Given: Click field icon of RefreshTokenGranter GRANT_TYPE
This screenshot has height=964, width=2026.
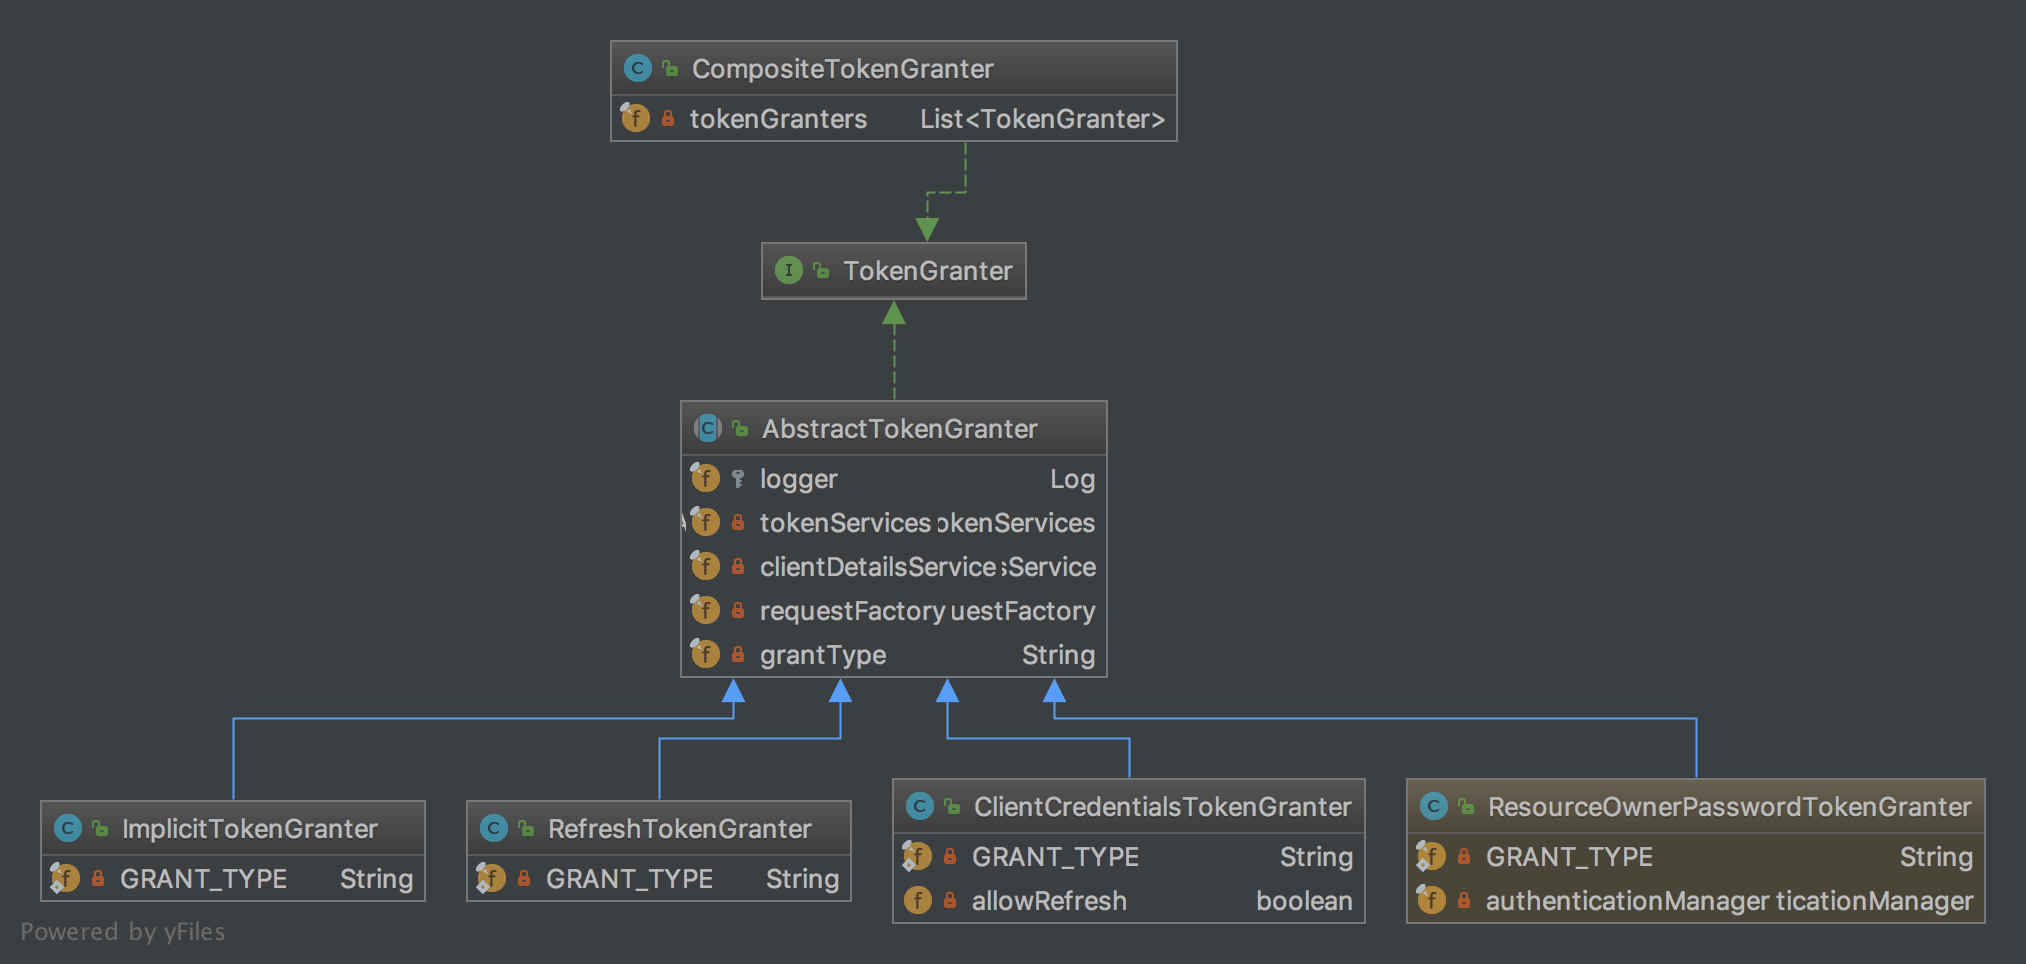Looking at the screenshot, I should [491, 878].
